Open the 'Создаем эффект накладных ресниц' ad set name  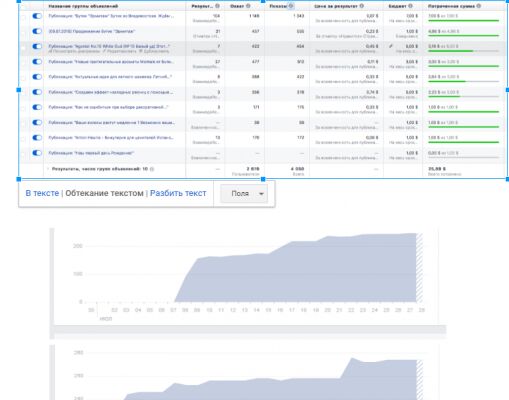(111, 92)
